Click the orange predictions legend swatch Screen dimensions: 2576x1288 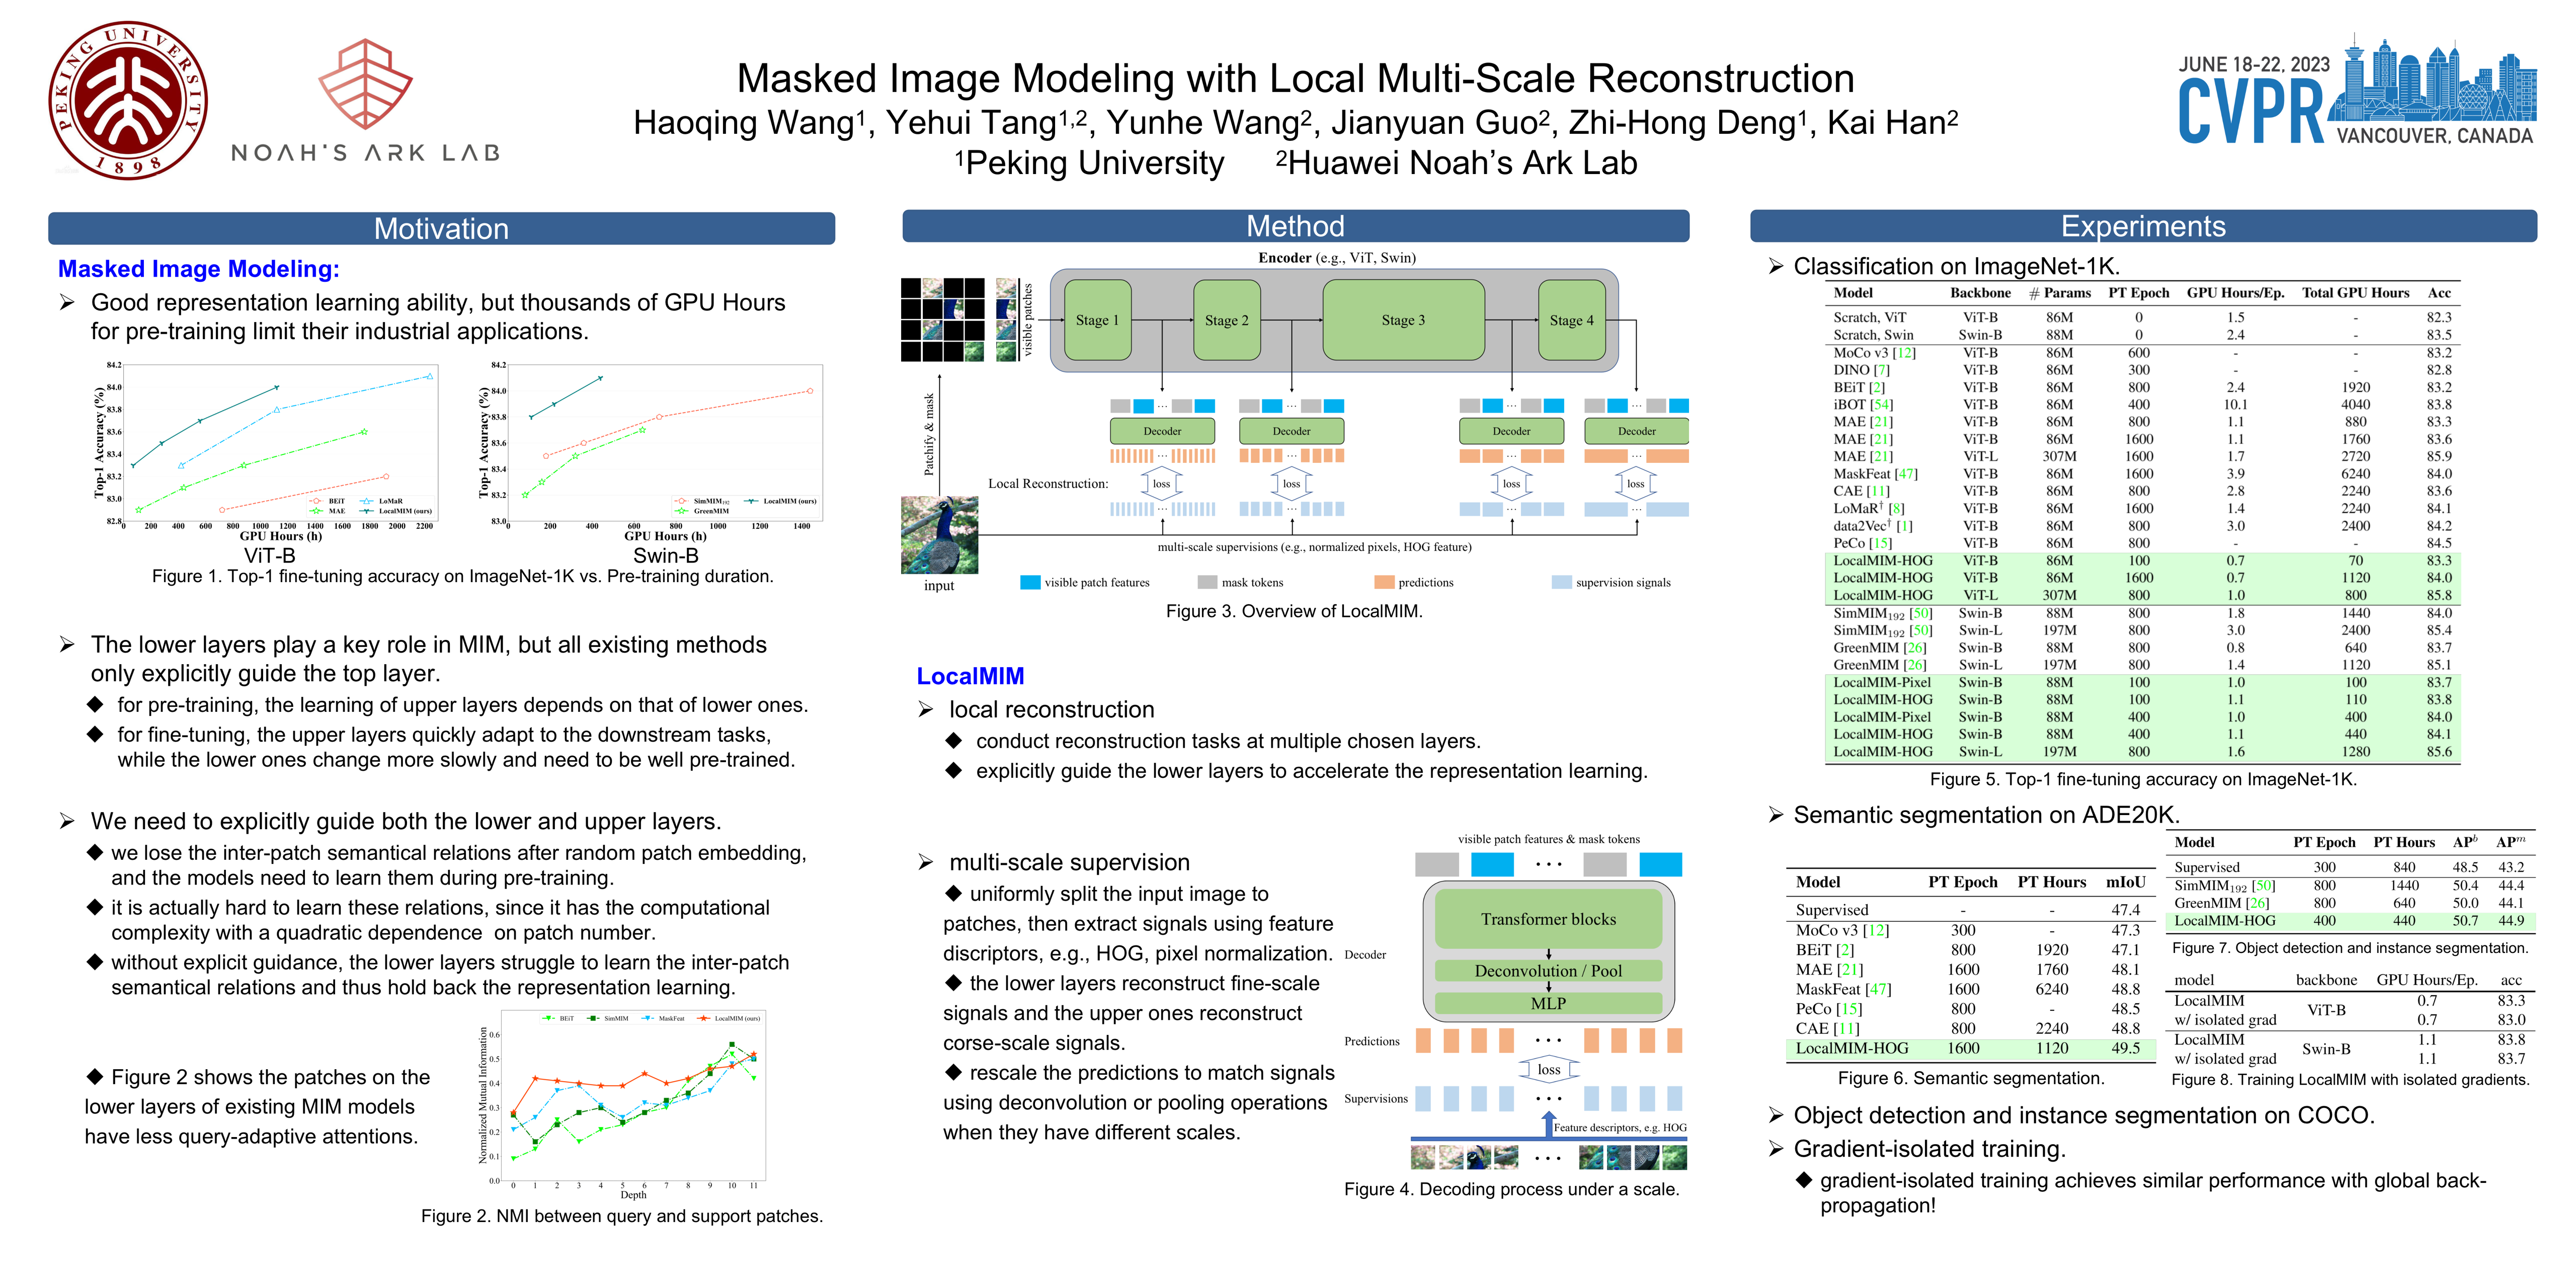tap(1384, 582)
